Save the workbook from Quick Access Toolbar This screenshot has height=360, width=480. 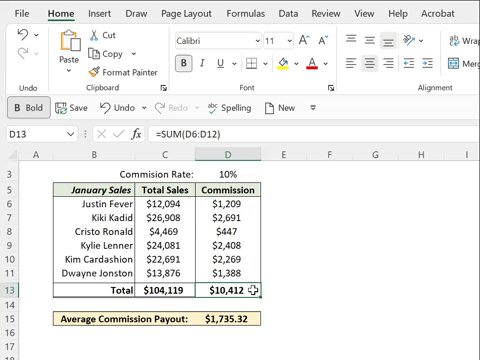(x=71, y=108)
